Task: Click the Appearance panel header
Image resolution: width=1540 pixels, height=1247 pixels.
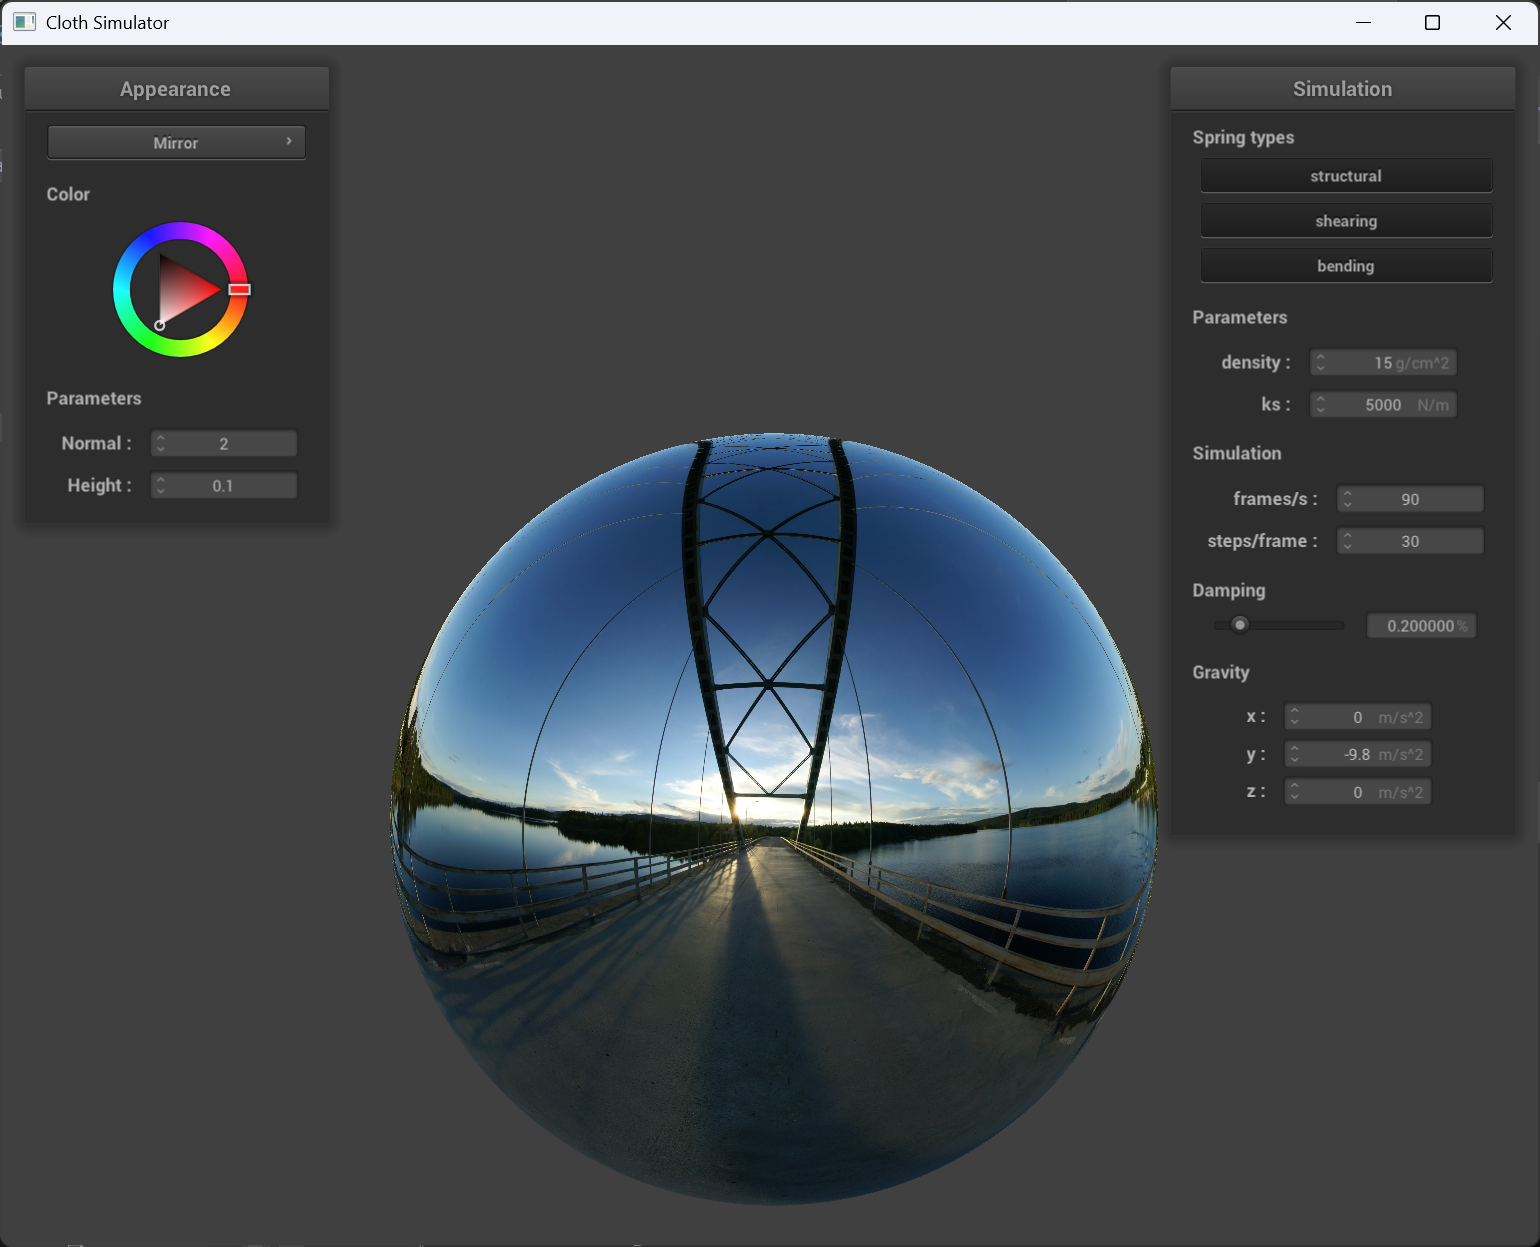Action: pos(176,89)
